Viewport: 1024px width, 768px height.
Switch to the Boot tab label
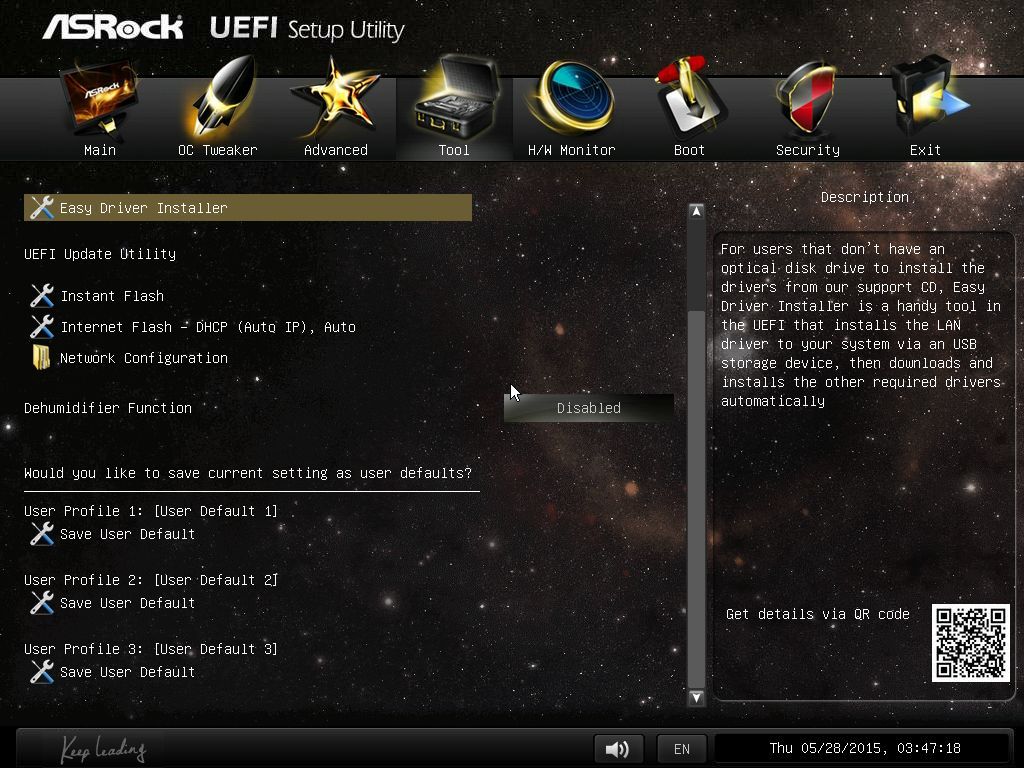pyautogui.click(x=690, y=150)
